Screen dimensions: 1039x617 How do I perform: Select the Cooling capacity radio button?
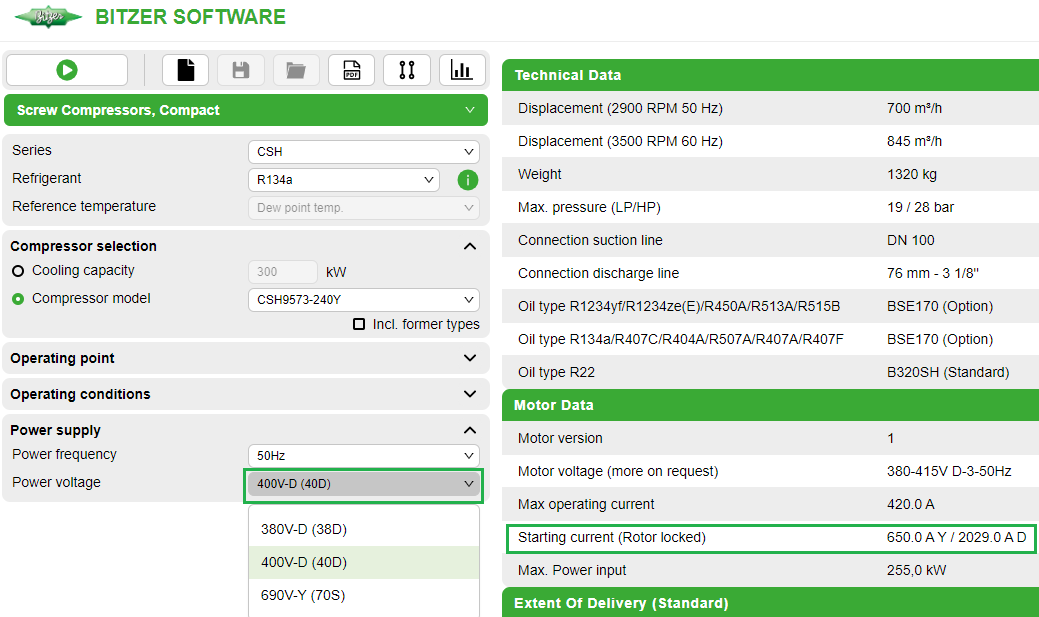pos(18,271)
